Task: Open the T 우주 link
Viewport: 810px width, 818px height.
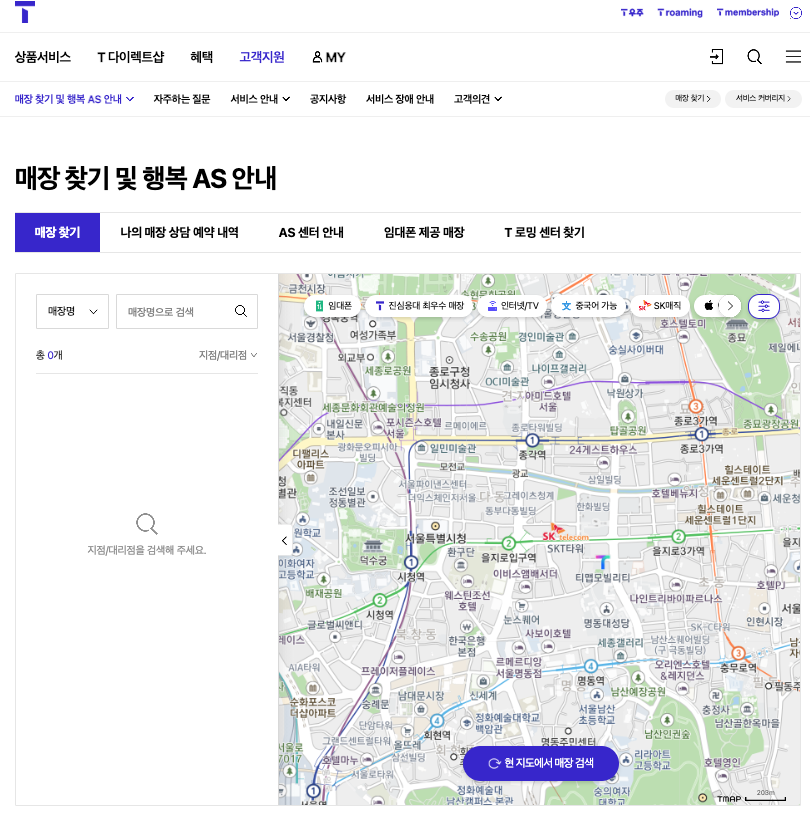Action: coord(632,13)
